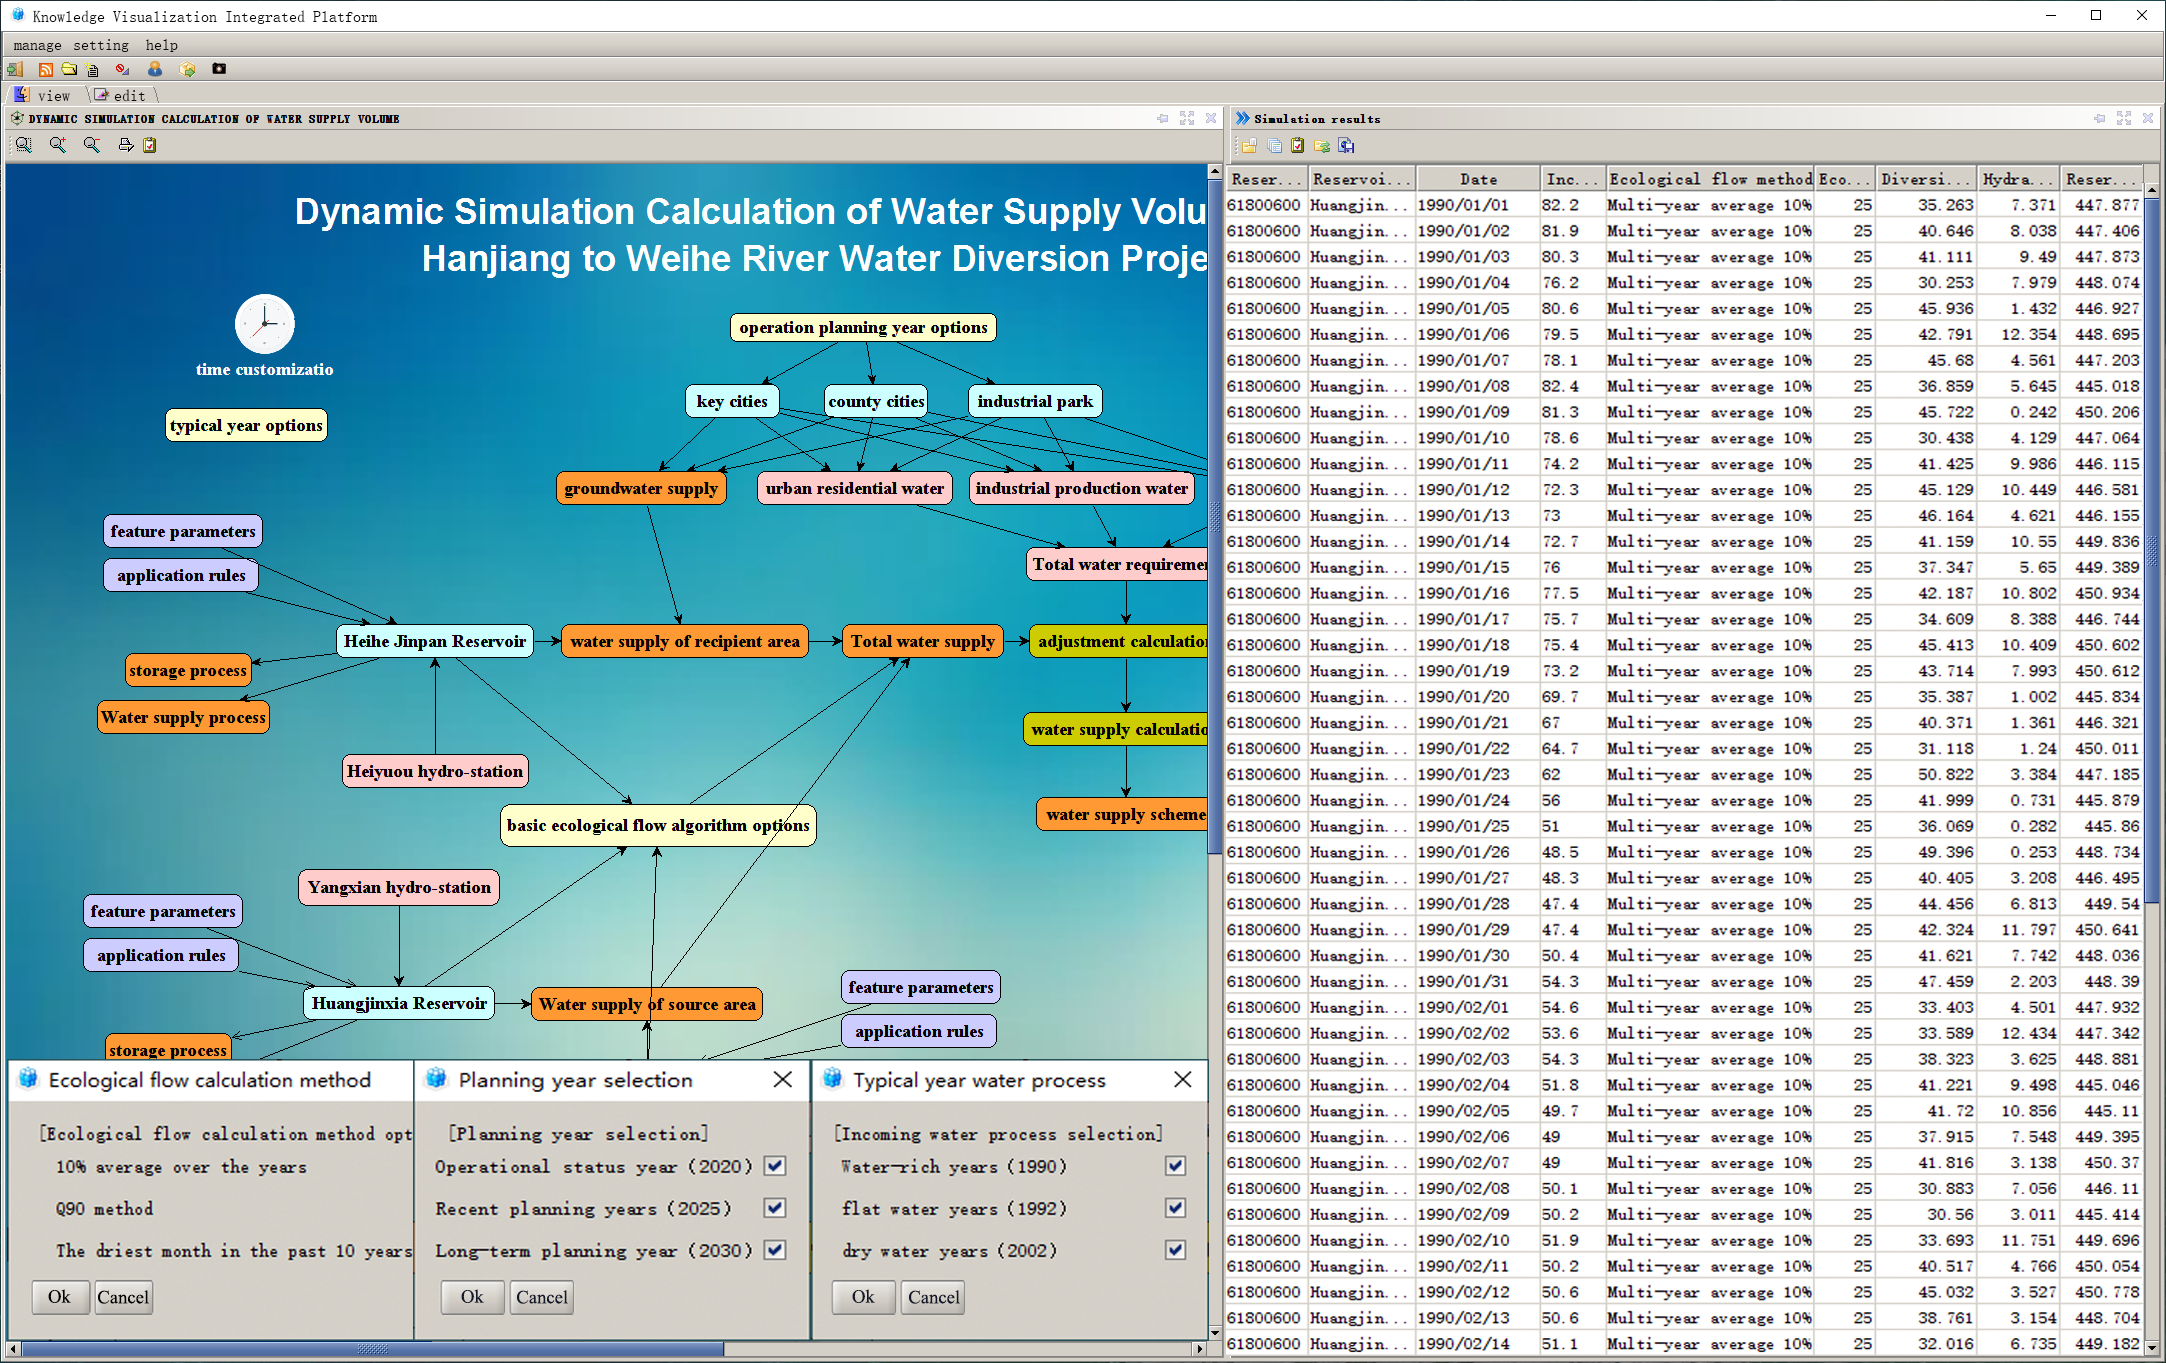Screen dimensions: 2166x1363
Task: Open the setting menu
Action: pos(101,45)
